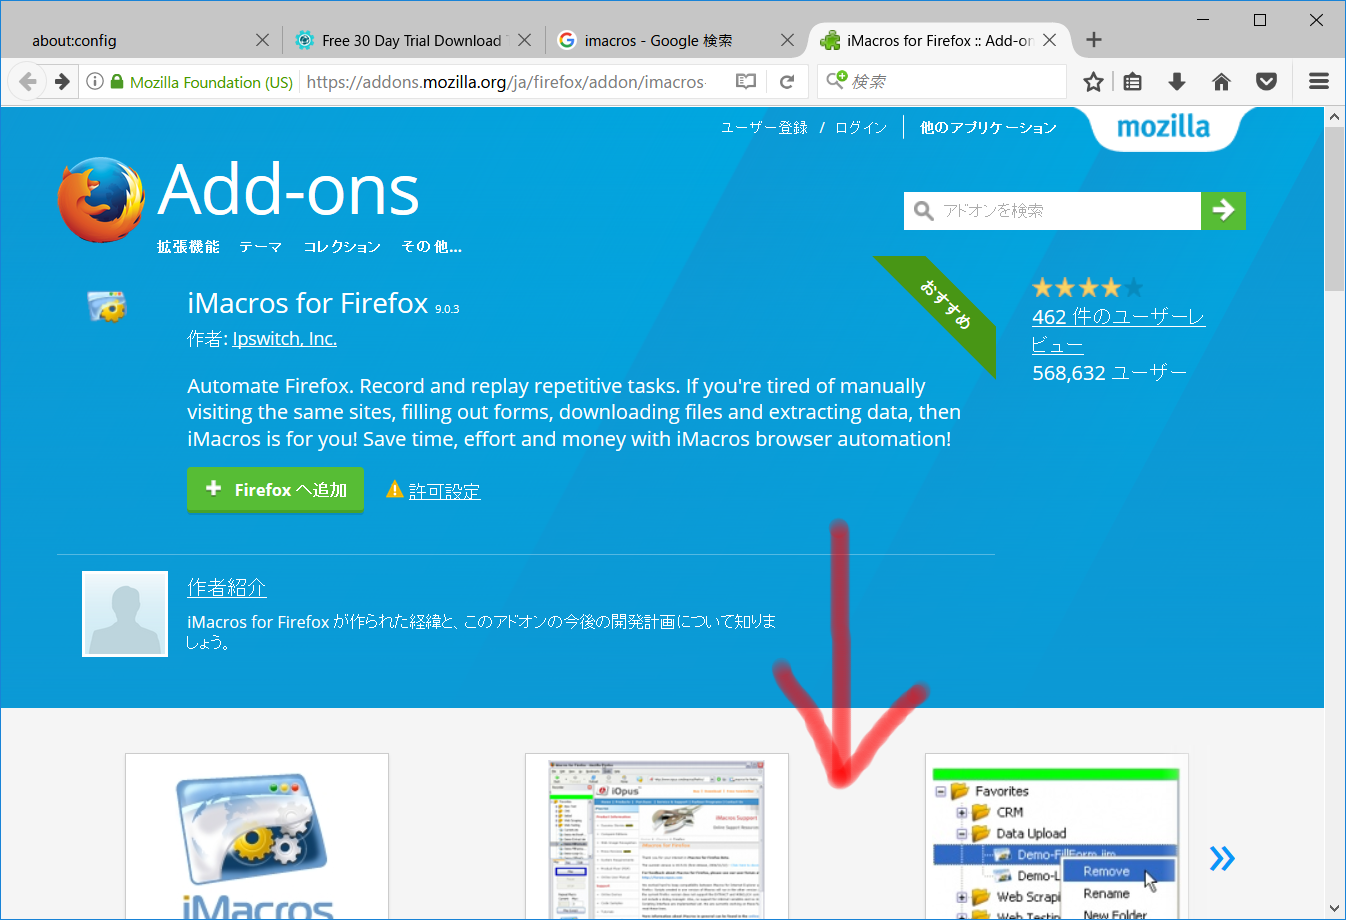Open the 許可設定 permissions link
Screen dimensions: 1346x920
pyautogui.click(x=445, y=491)
